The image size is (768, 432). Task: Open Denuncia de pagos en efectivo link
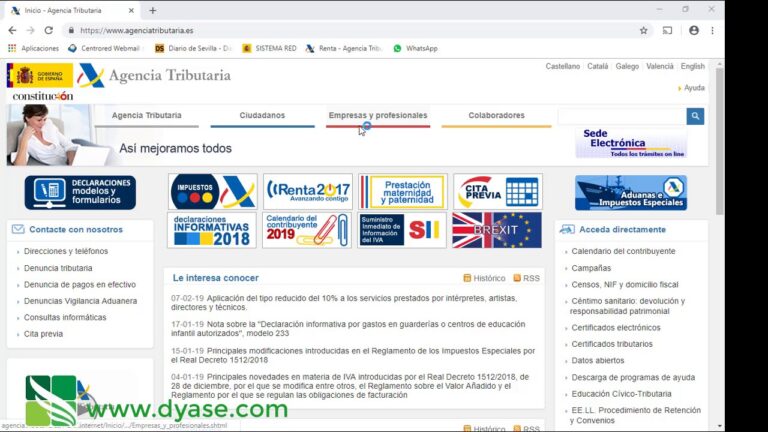coord(80,285)
